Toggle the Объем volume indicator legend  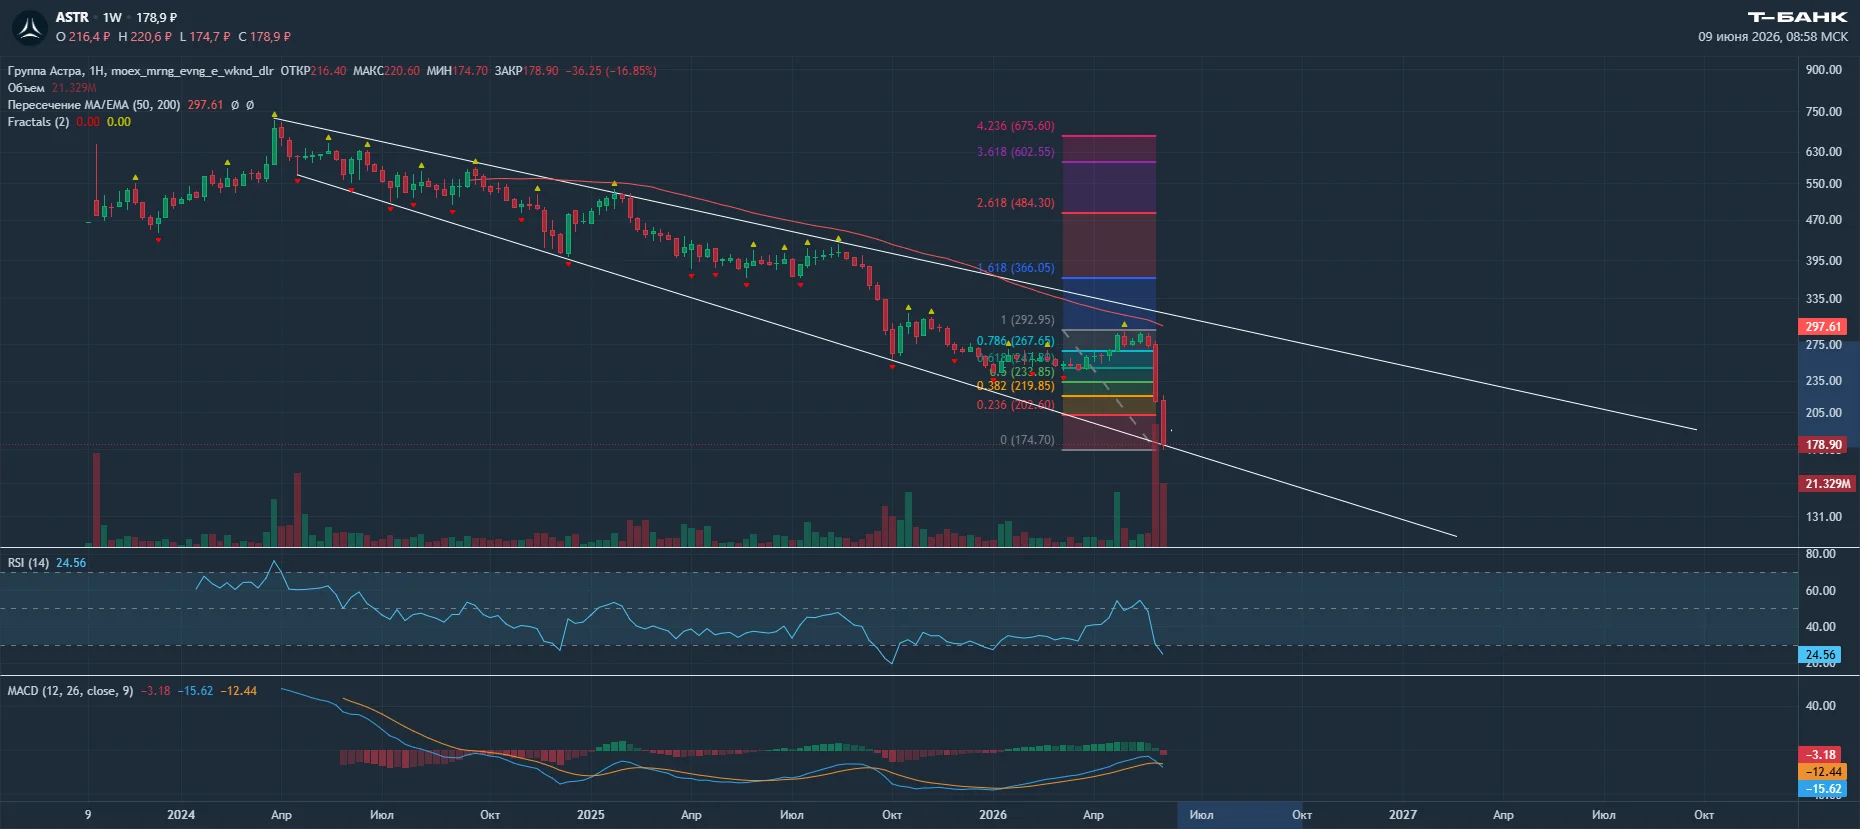(26, 88)
